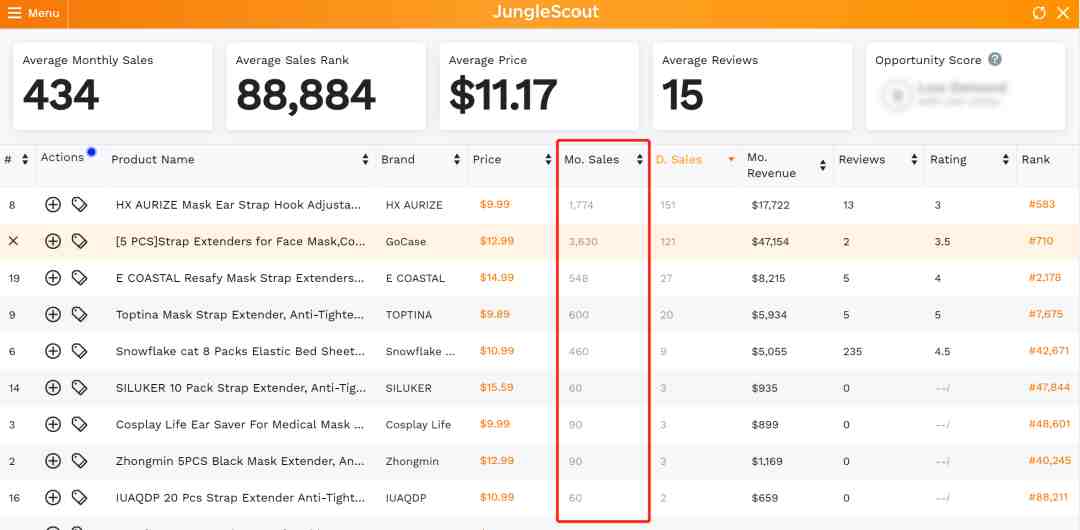Open rank #583 link
The image size is (1080, 530).
click(1041, 205)
